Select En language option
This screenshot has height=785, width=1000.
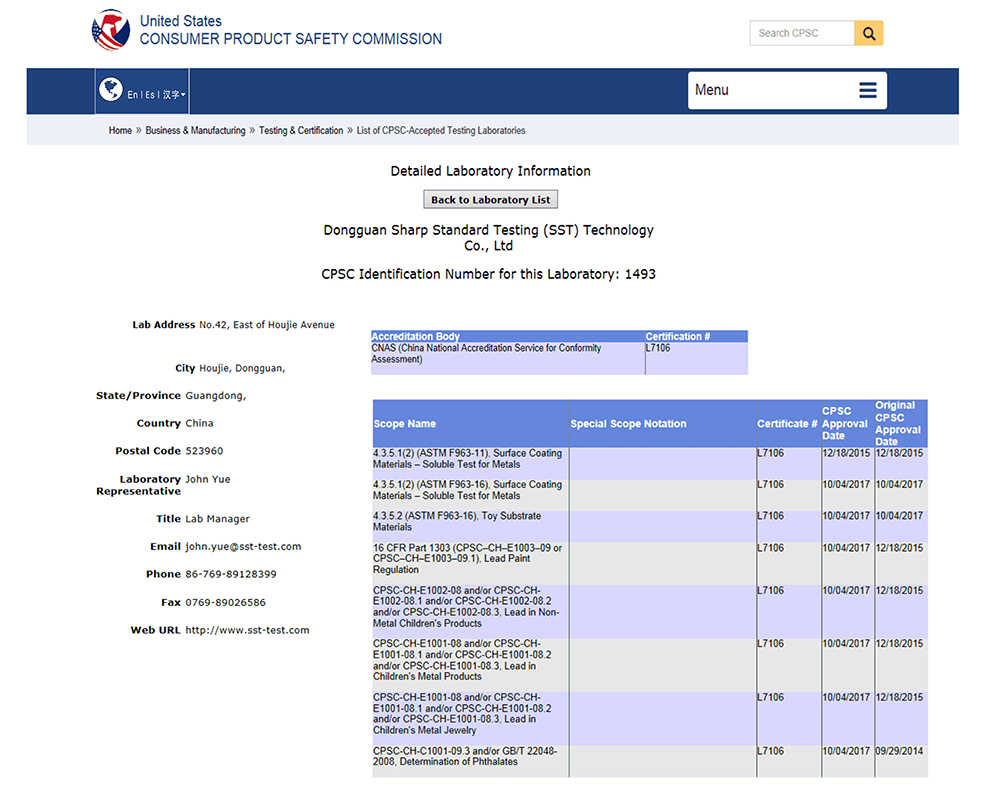coord(132,94)
